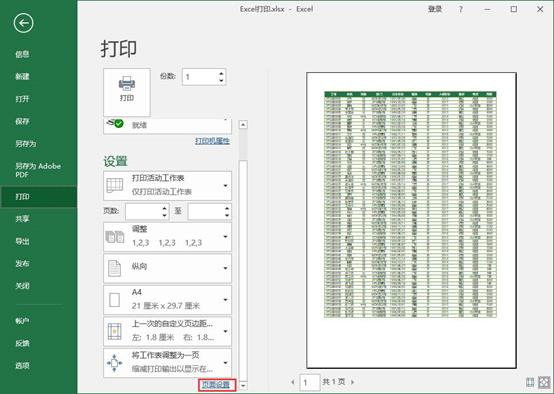Choose 打开 from the backstage menu
This screenshot has height=394, width=554.
[x=22, y=99]
